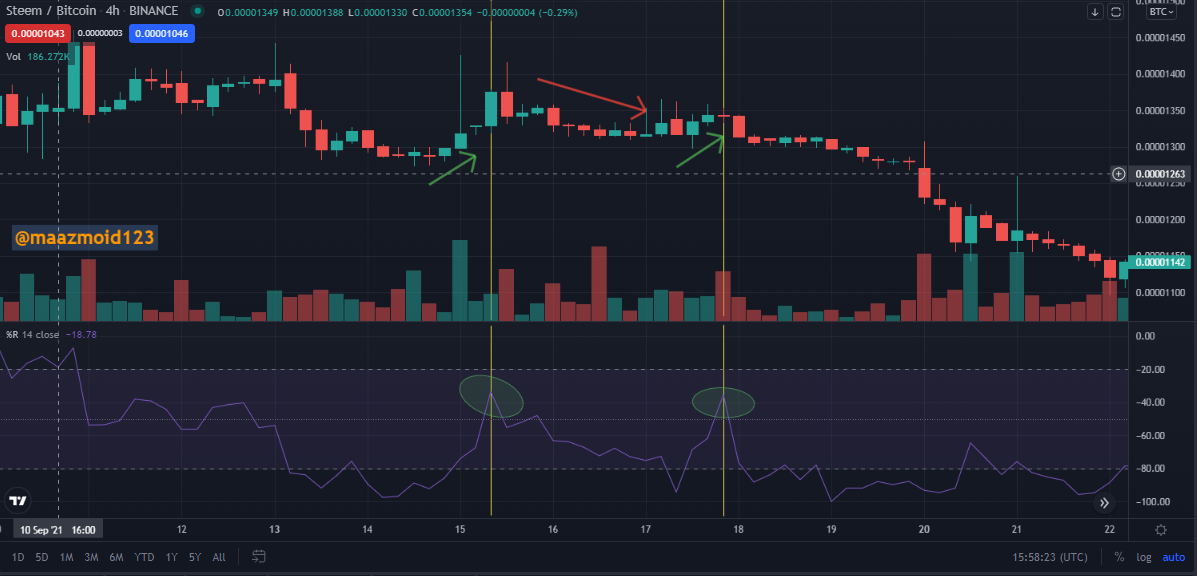1197x576 pixels.
Task: Select the 1Y time range
Action: click(x=171, y=557)
